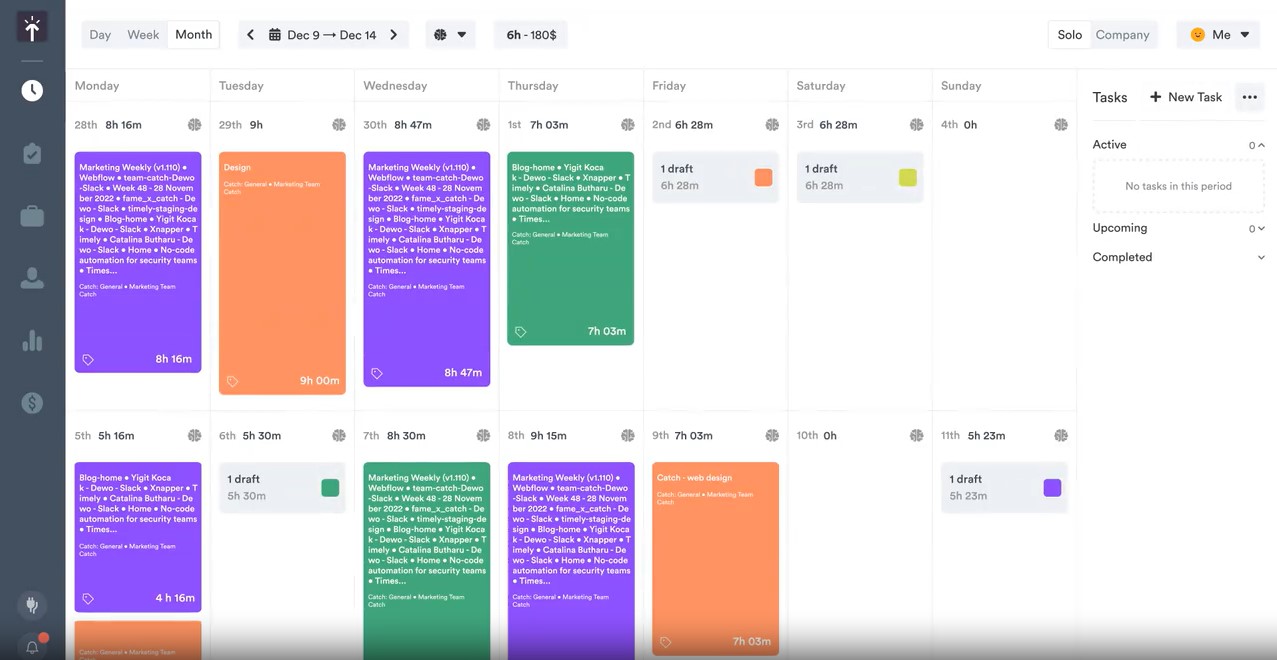Collapse the Active tasks section
Viewport: 1277px width, 660px height.
1259,145
